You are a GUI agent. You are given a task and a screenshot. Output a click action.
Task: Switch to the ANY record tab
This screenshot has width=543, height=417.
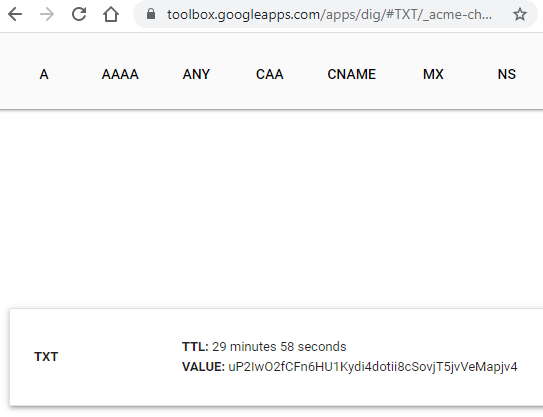[x=196, y=74]
